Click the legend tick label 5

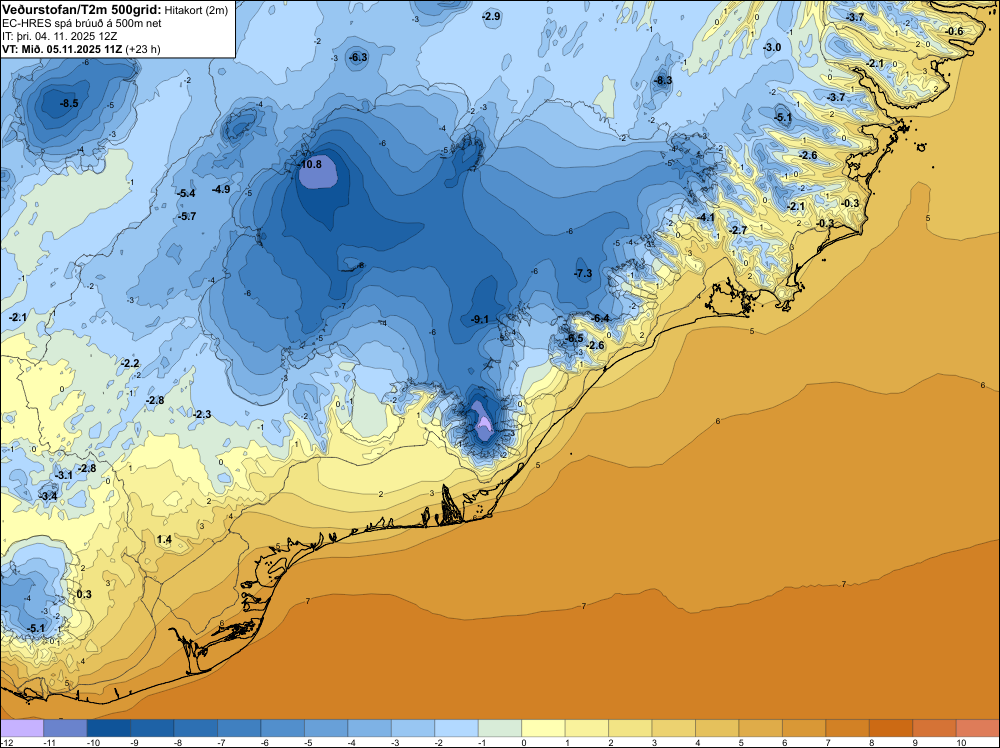point(740,742)
